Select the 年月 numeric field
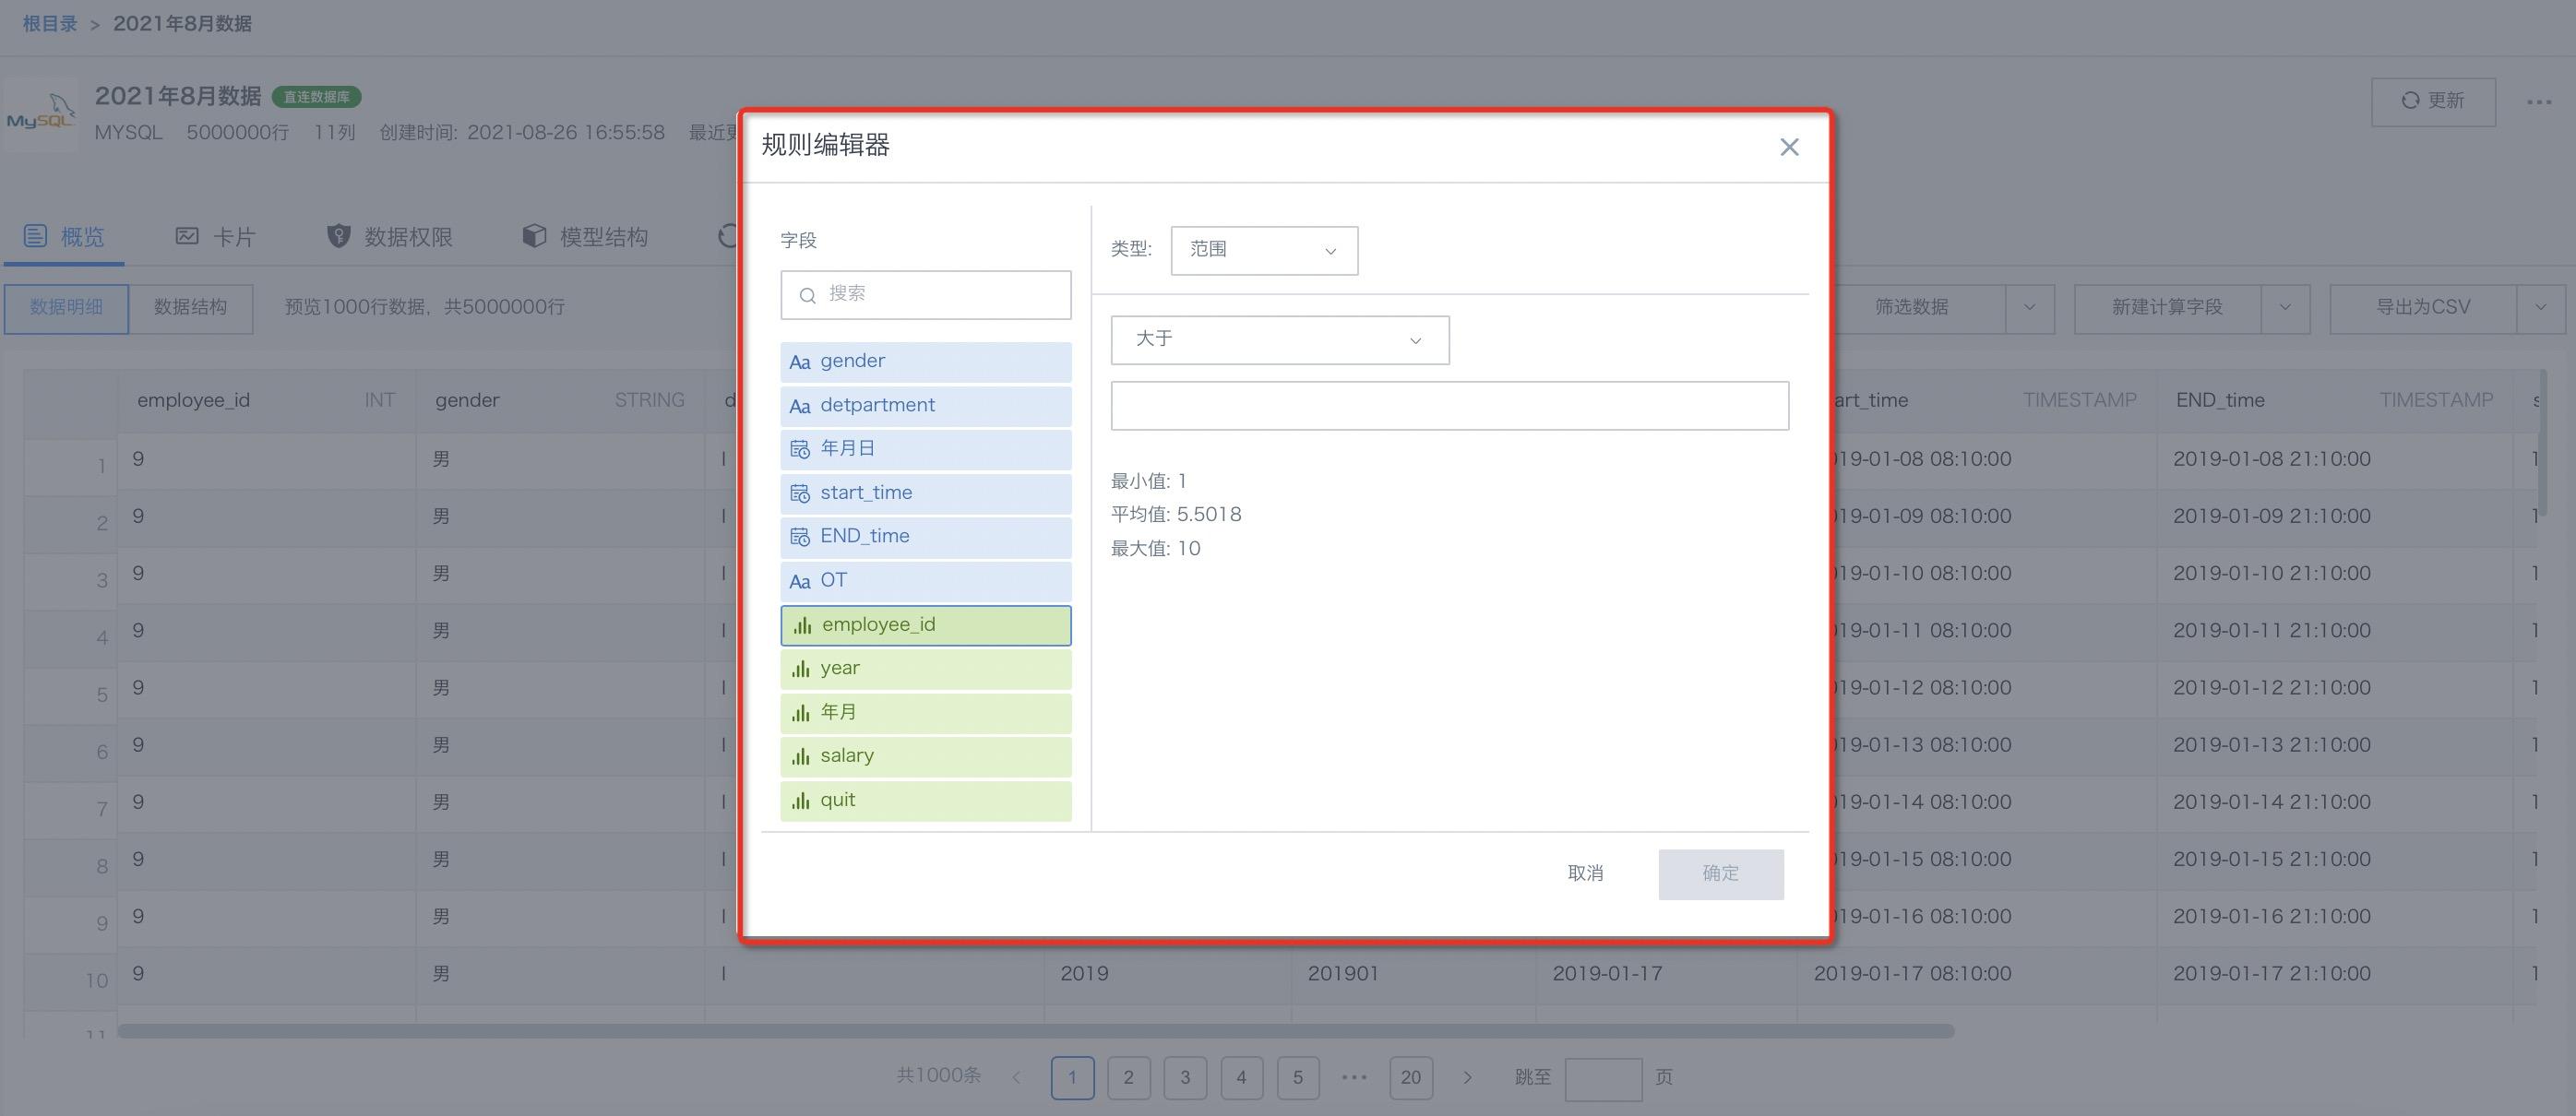This screenshot has height=1116, width=2576. coord(925,712)
